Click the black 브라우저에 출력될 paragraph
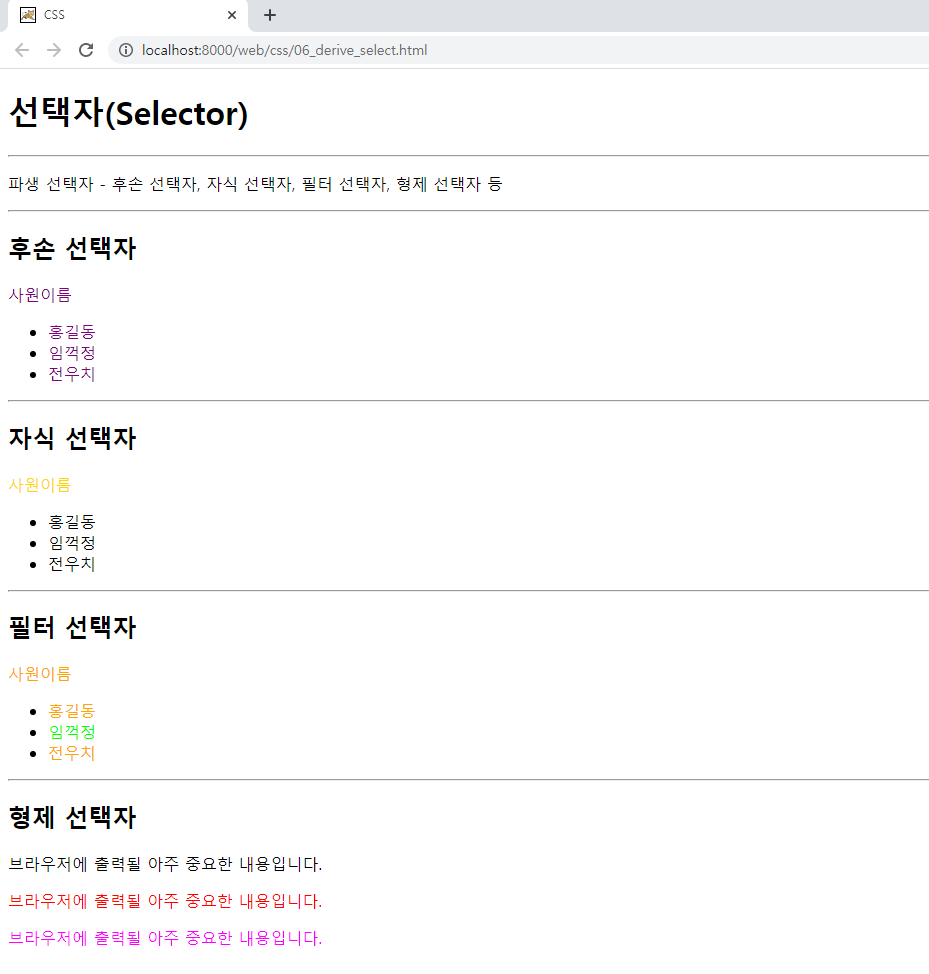The image size is (929, 974). (165, 864)
